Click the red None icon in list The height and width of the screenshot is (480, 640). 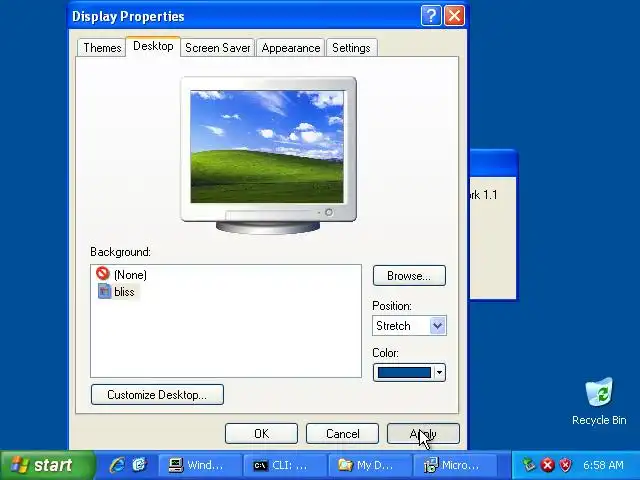(103, 273)
